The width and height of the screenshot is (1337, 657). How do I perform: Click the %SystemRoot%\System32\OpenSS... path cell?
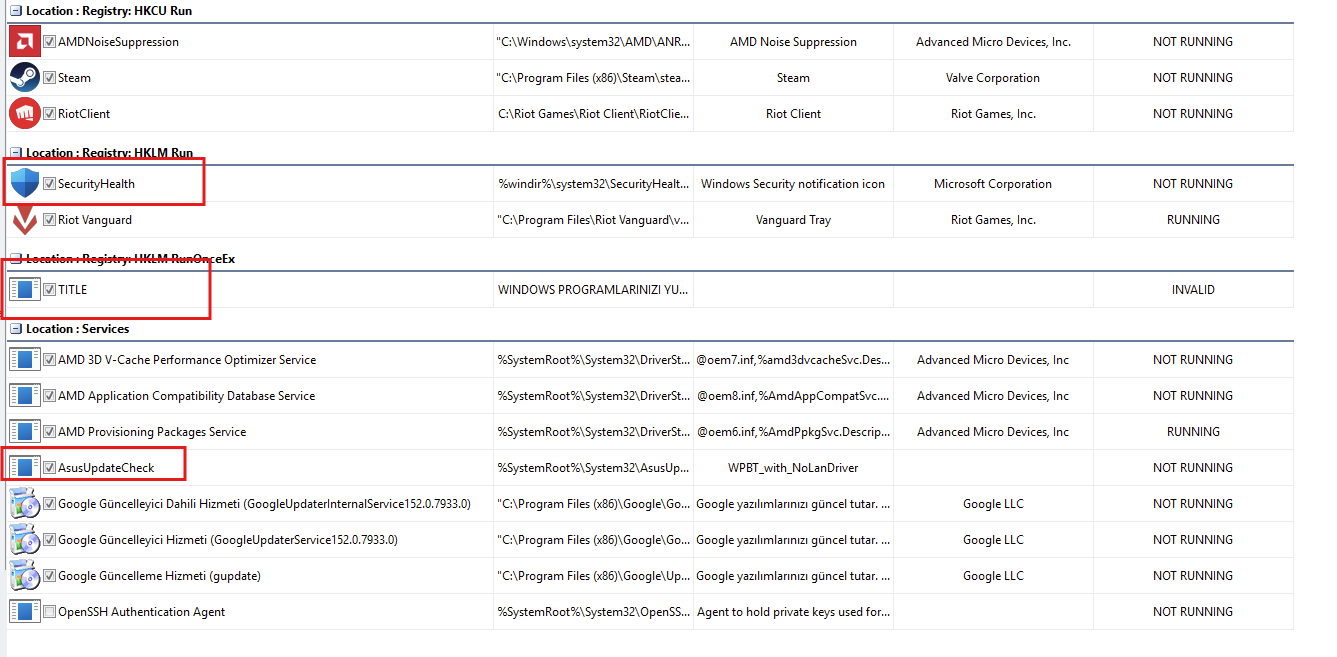(x=594, y=612)
